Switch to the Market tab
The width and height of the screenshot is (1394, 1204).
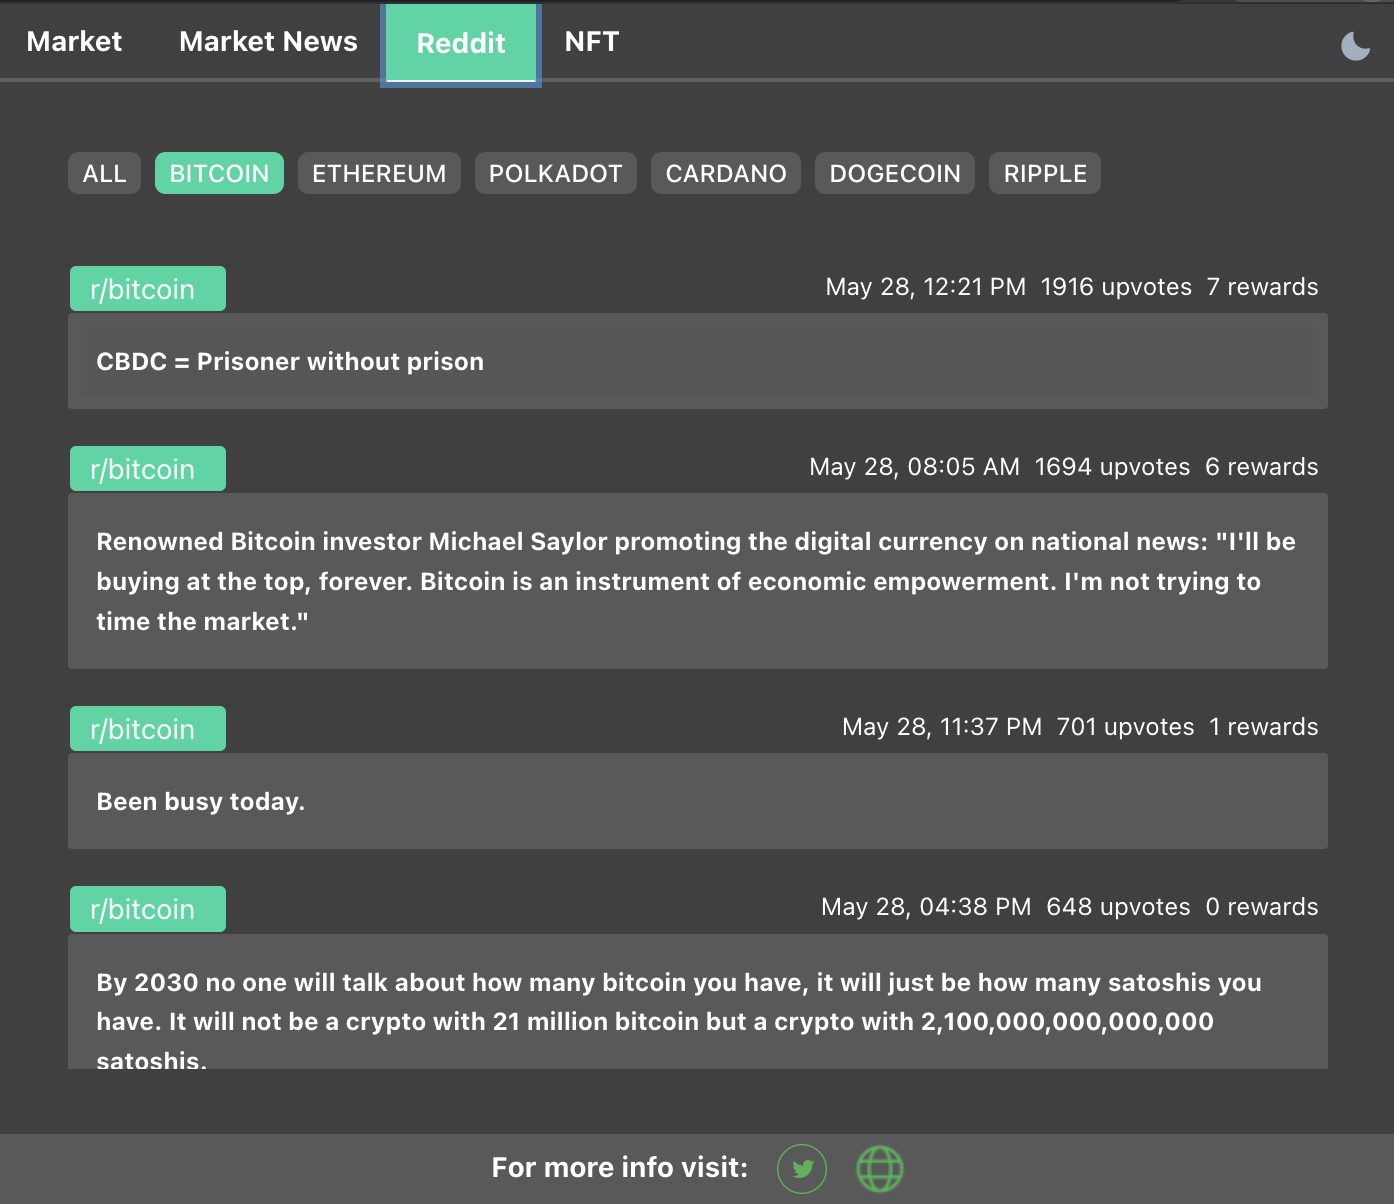point(74,42)
